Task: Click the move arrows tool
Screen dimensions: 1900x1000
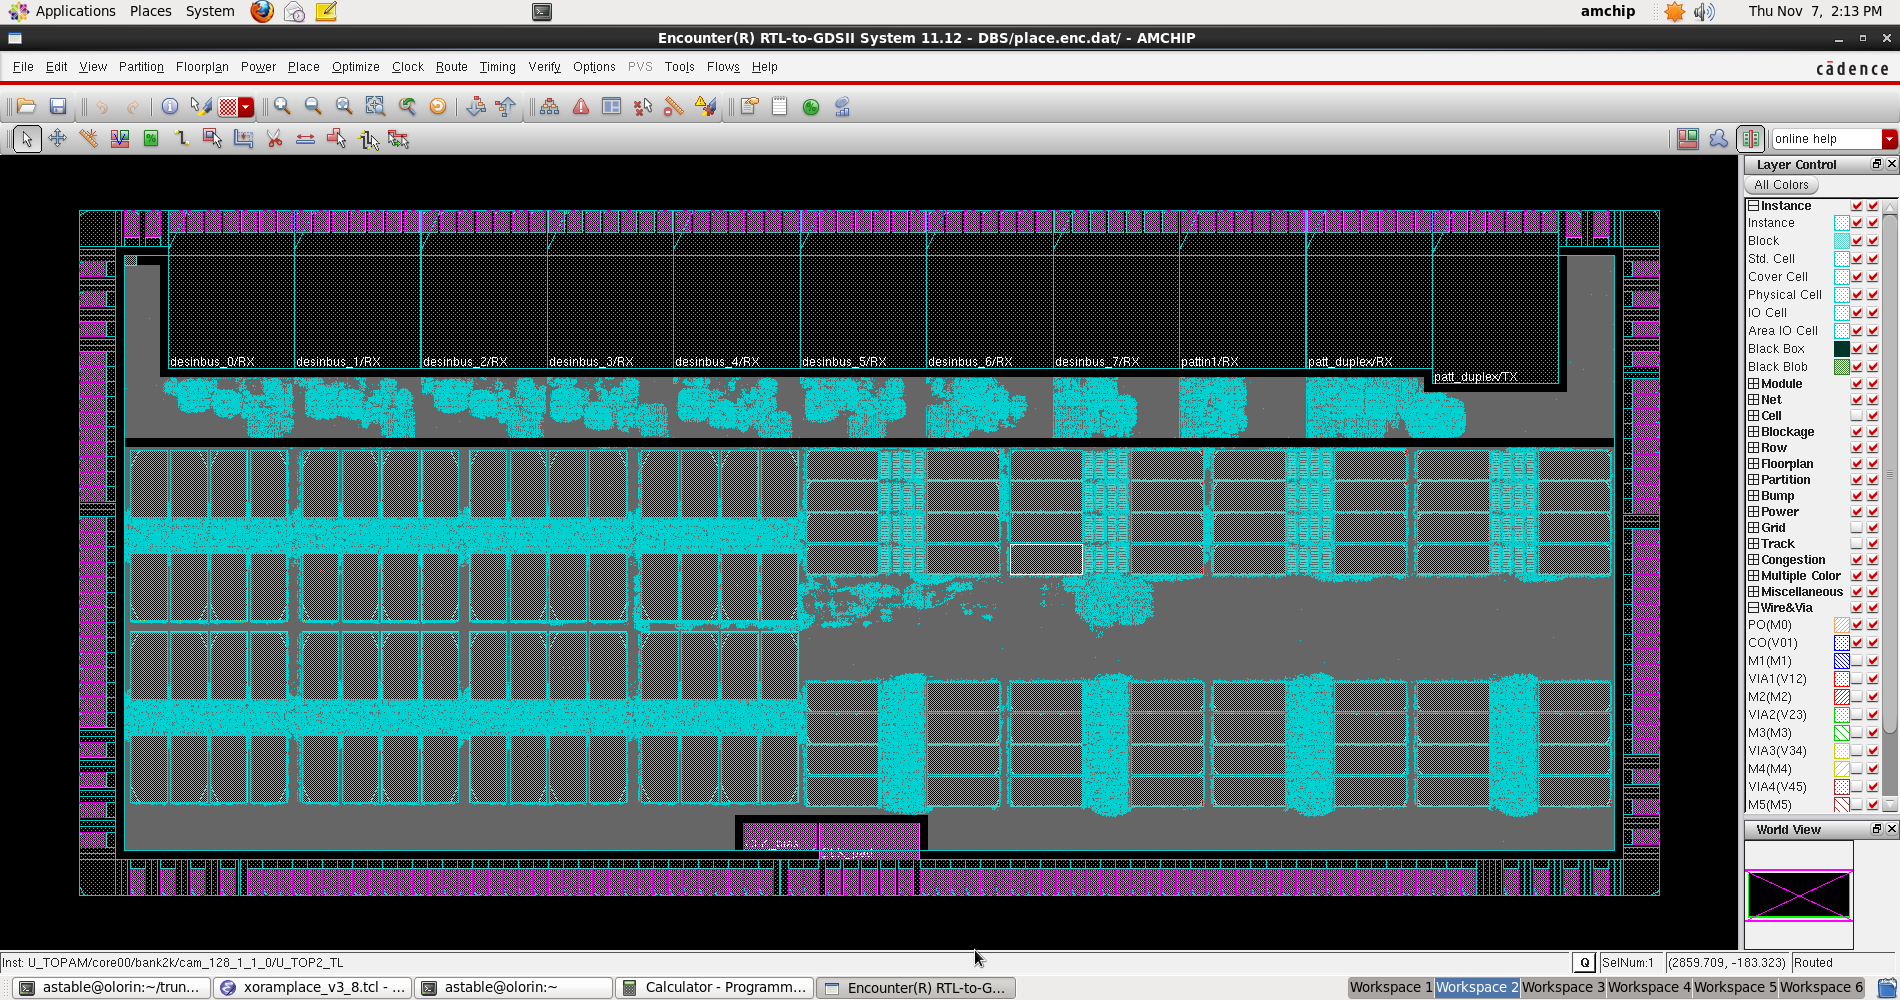Action: click(x=57, y=139)
